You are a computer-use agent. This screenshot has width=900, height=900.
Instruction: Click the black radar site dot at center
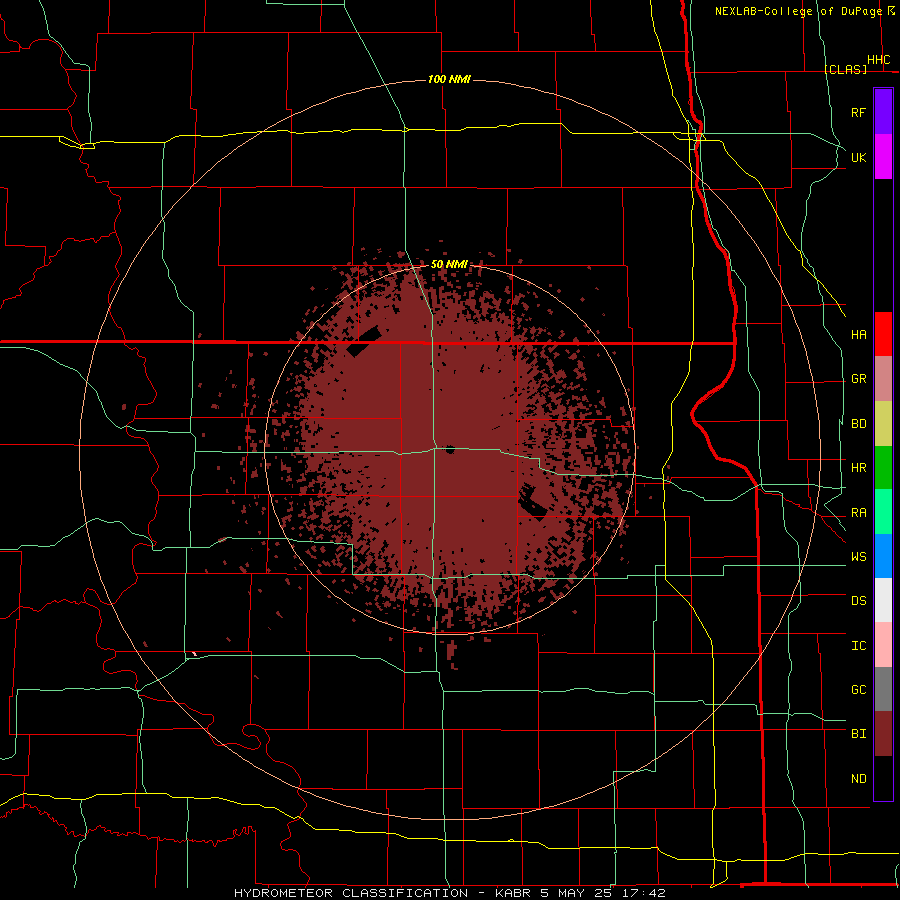(x=450, y=449)
